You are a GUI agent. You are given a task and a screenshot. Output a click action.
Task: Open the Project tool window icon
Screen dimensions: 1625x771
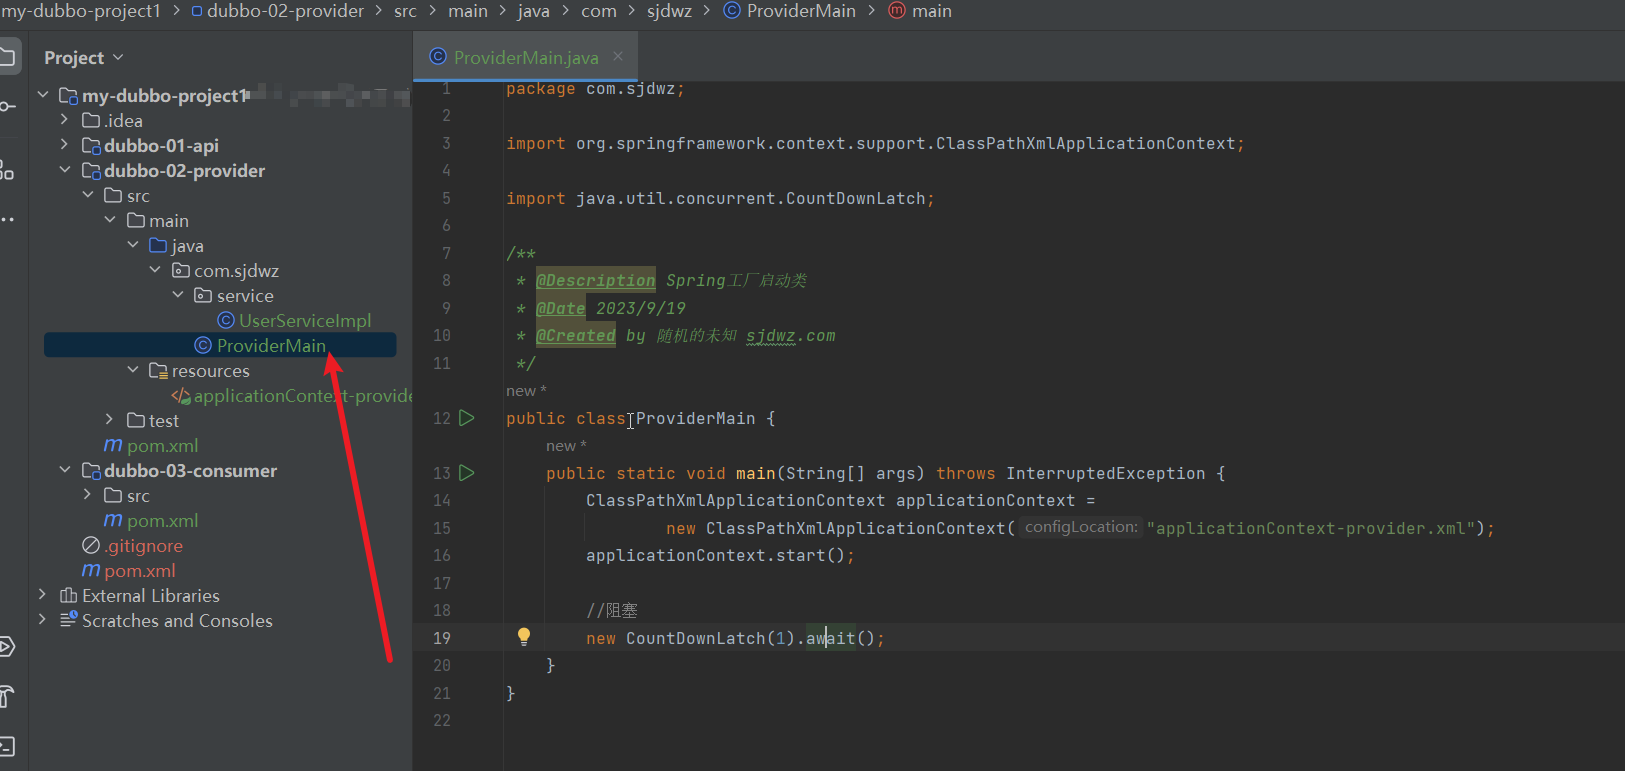8,56
